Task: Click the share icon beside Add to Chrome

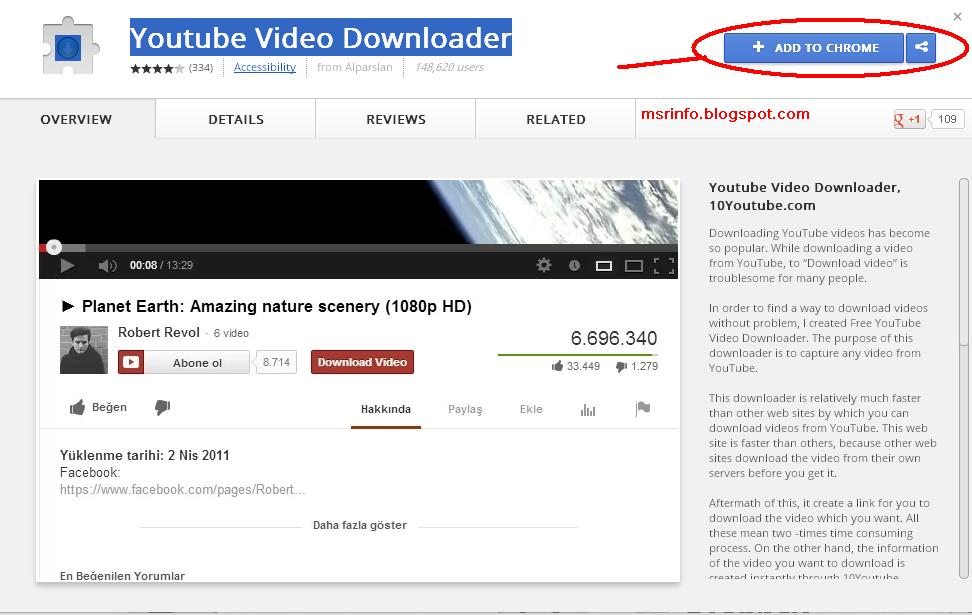Action: click(x=921, y=48)
